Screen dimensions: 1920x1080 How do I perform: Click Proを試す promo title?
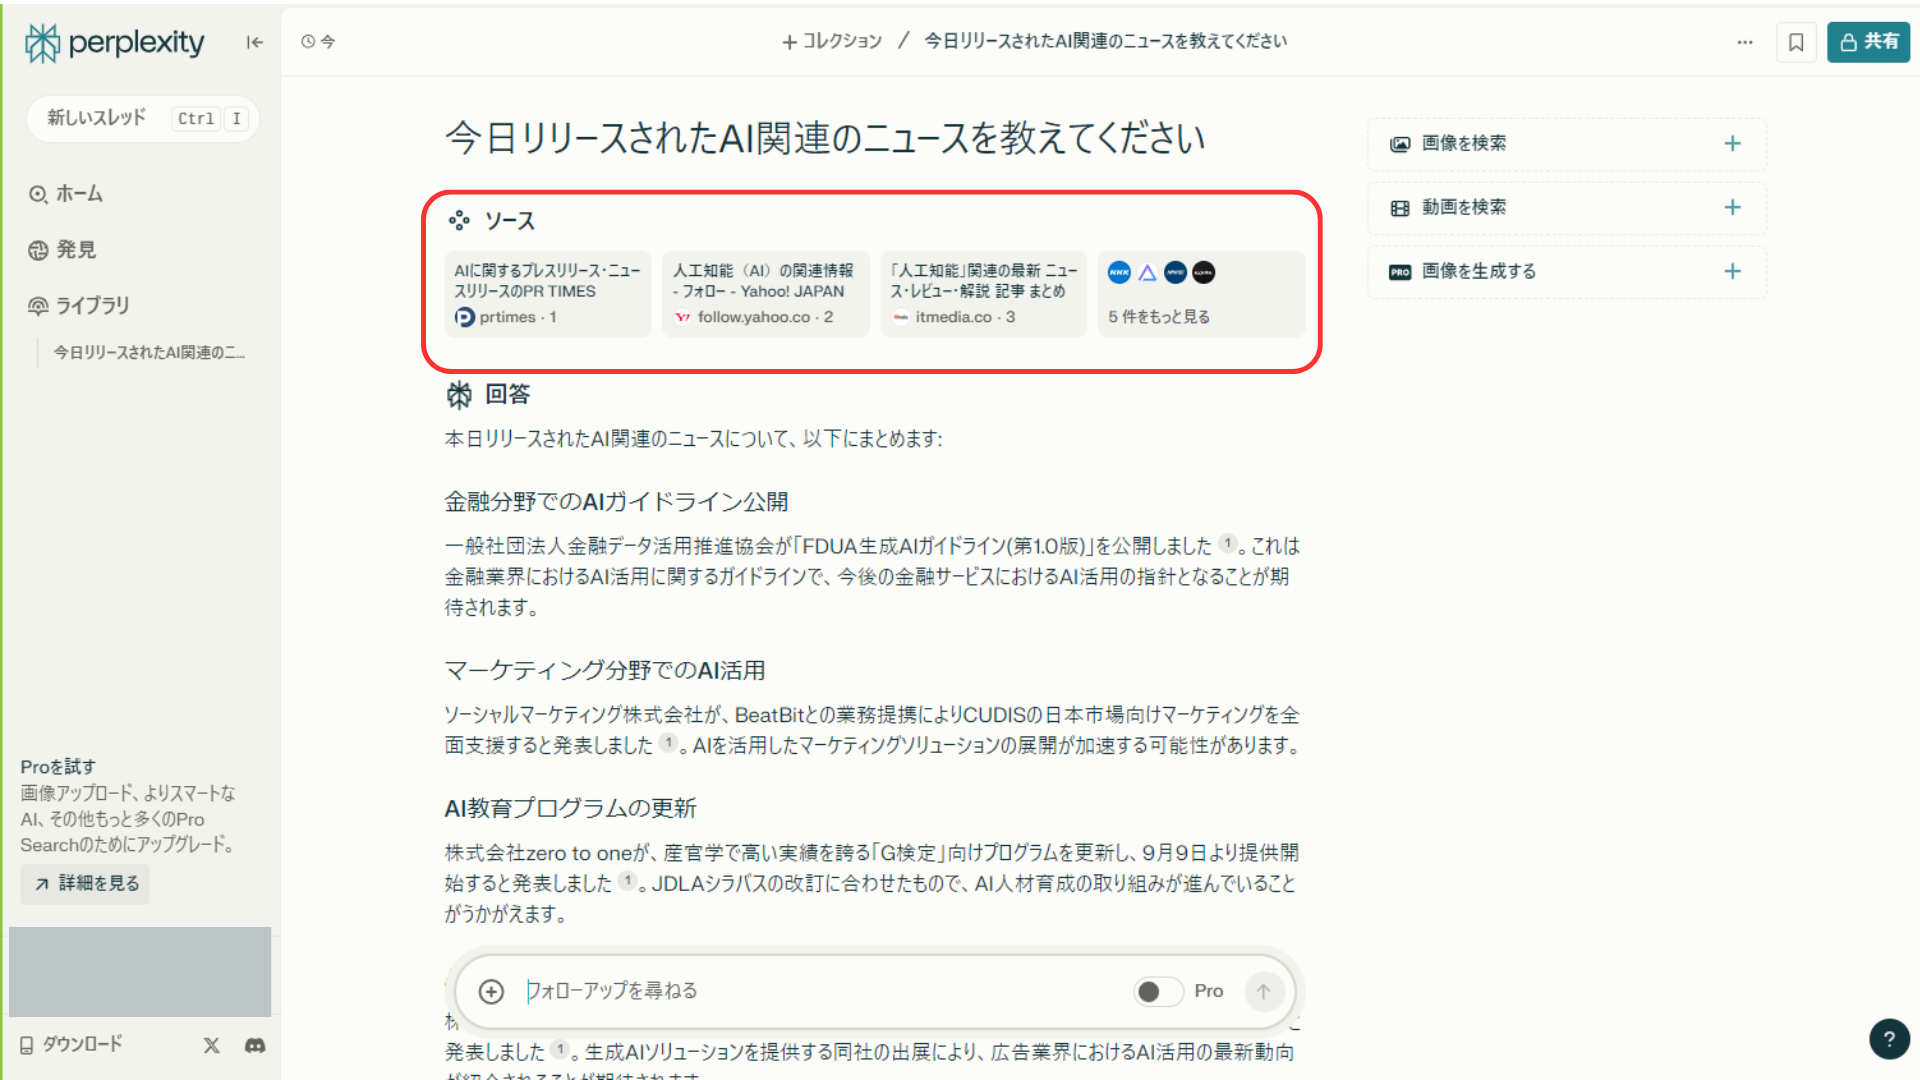(x=58, y=767)
